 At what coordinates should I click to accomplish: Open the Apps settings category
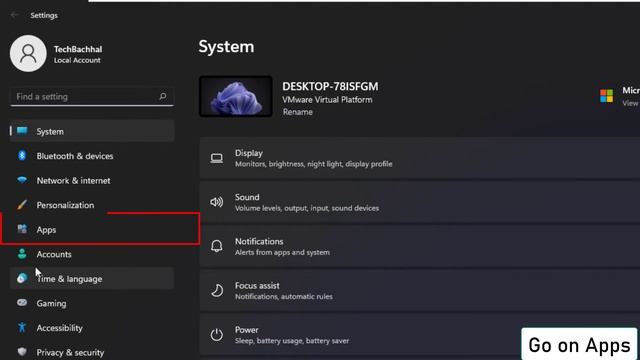tap(92, 229)
